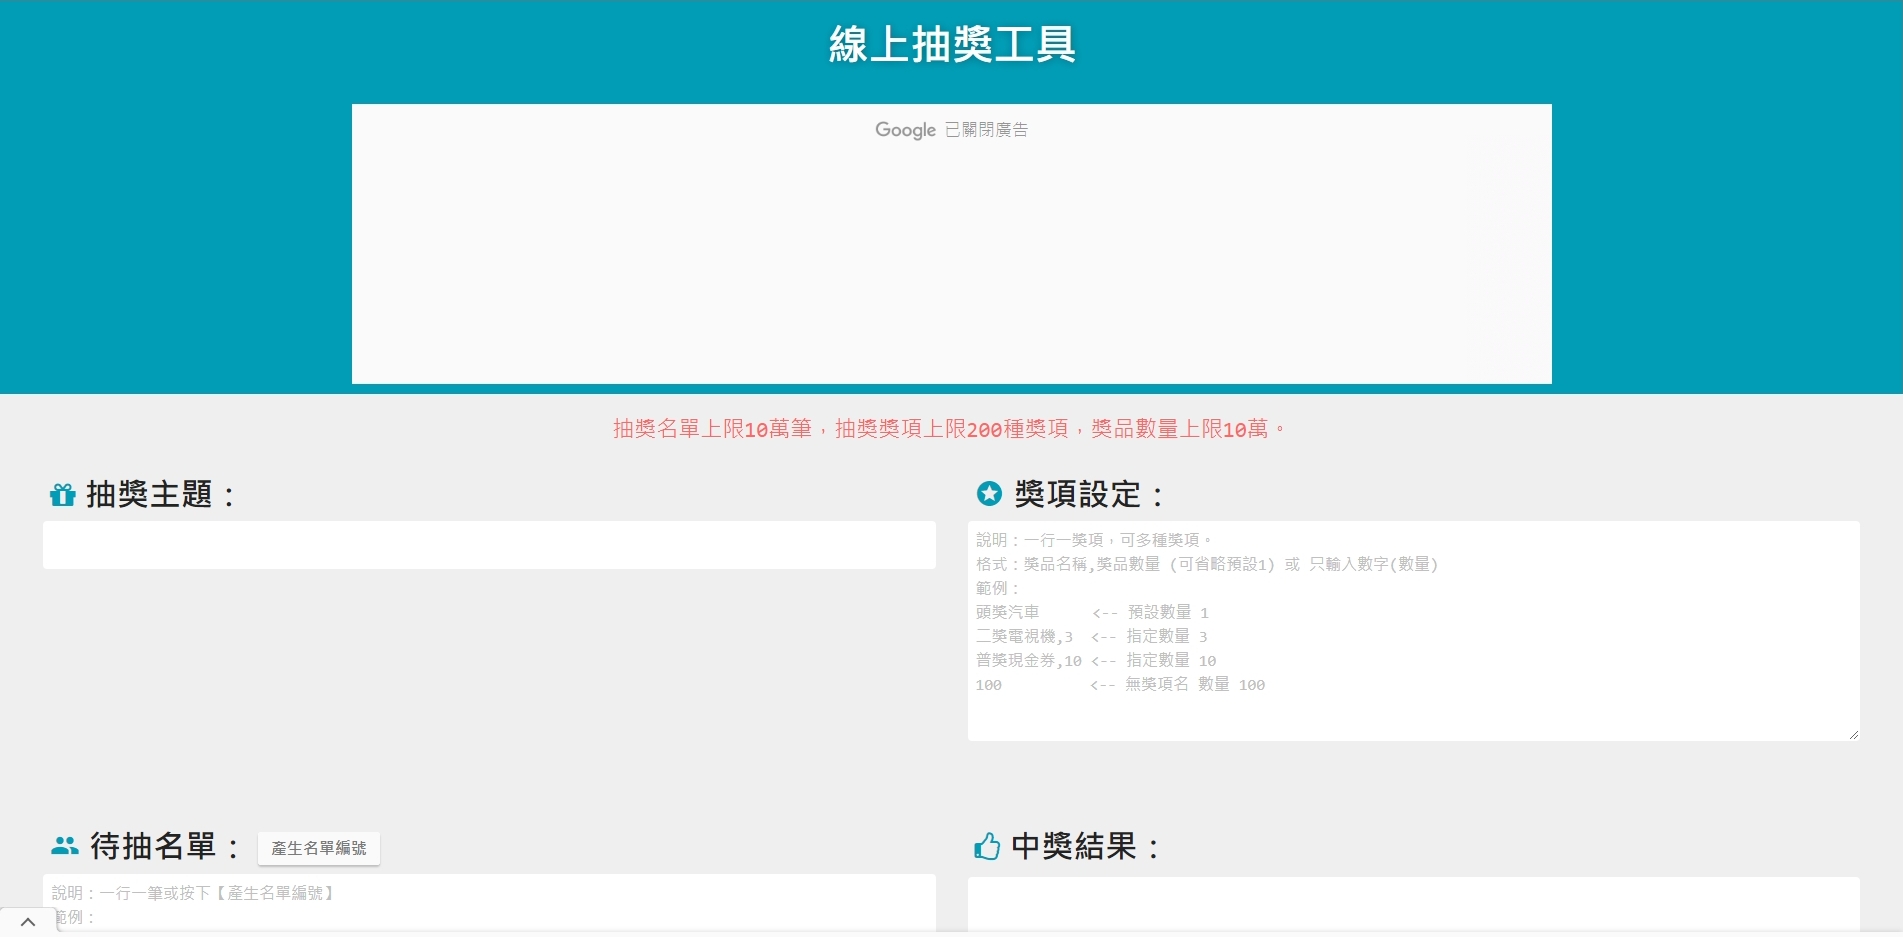Screen dimensions: 1903x938
Task: Click the Google 已關閉廣告 notice
Action: click(951, 130)
